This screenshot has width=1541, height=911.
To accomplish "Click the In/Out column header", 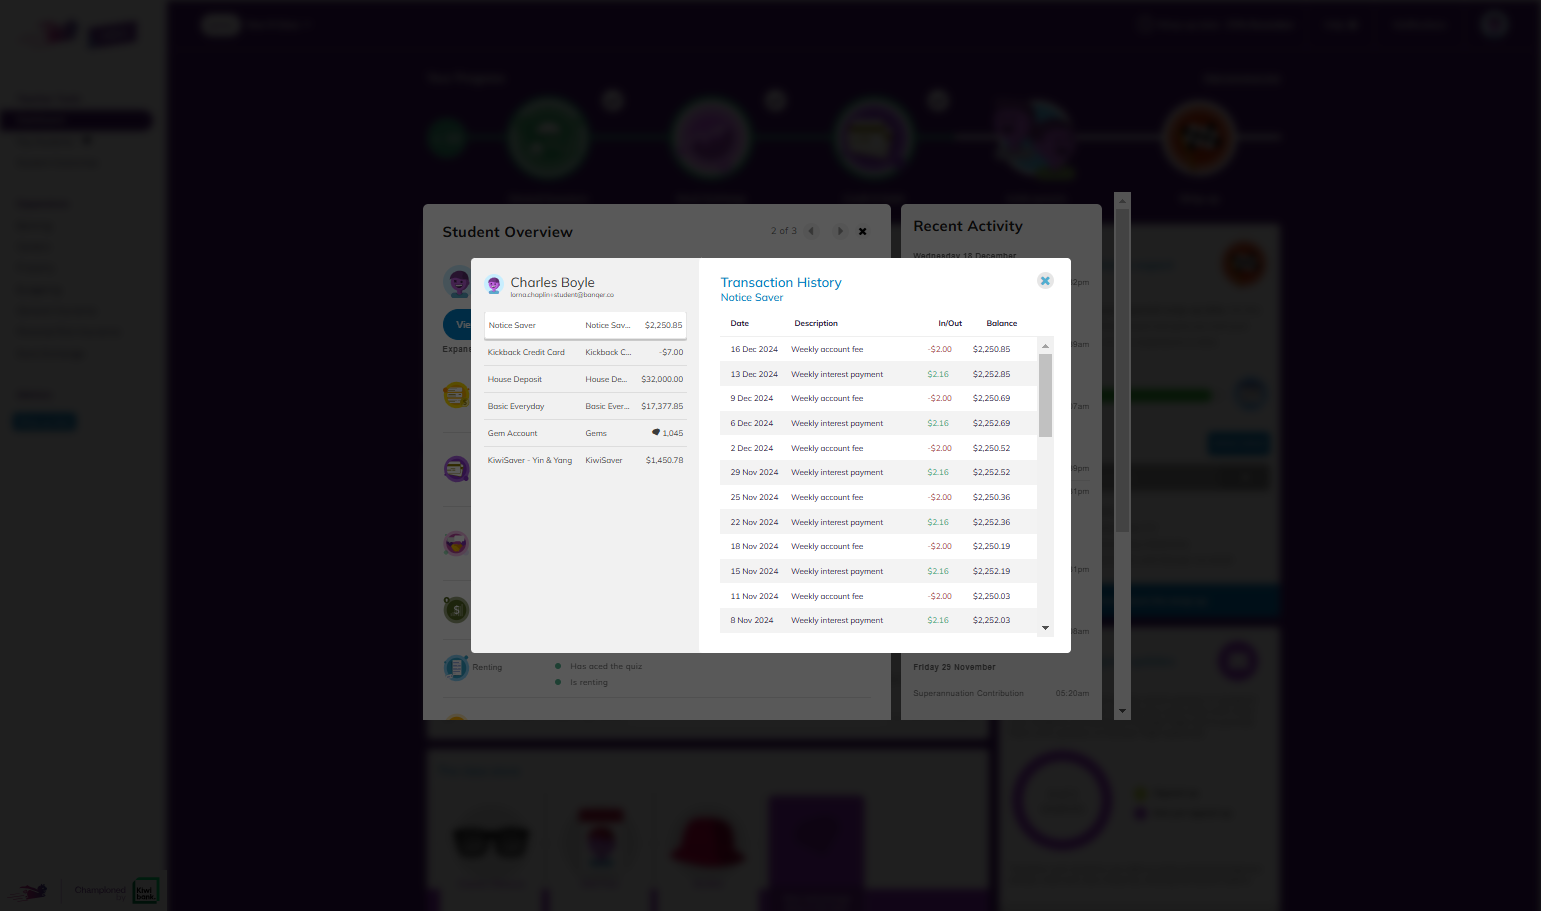I will click(x=950, y=324).
